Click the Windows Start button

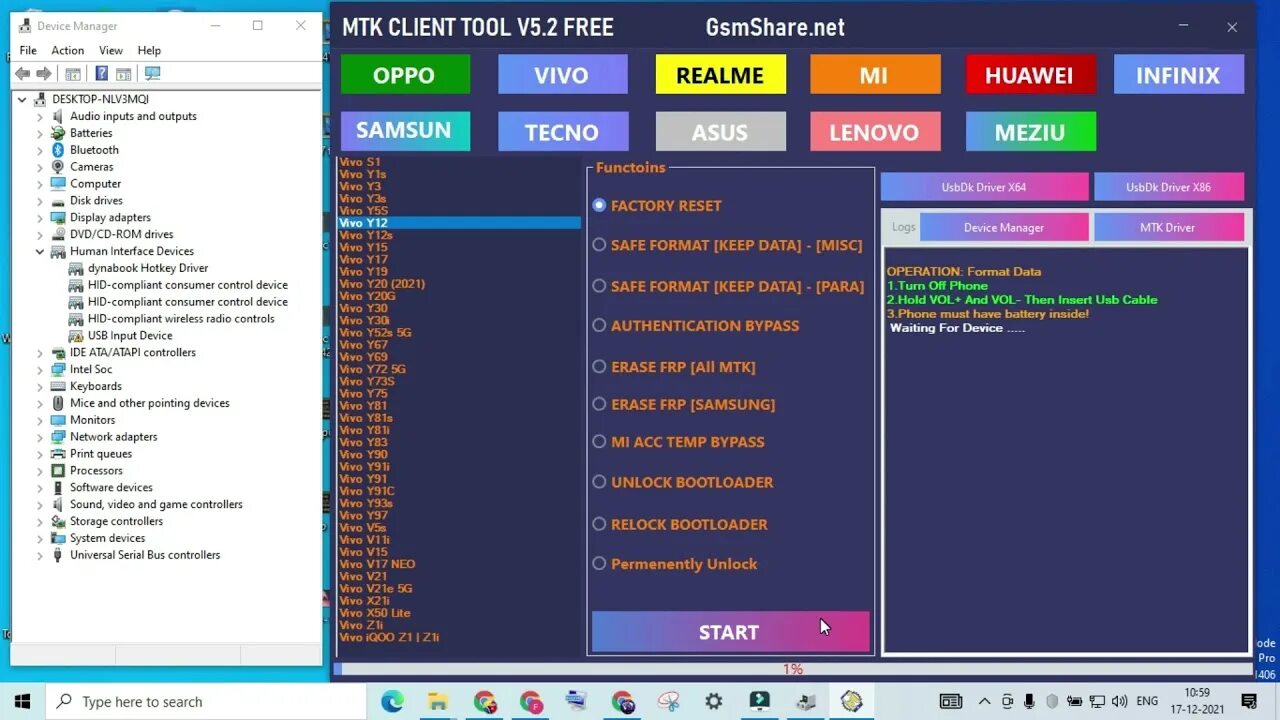pos(22,702)
